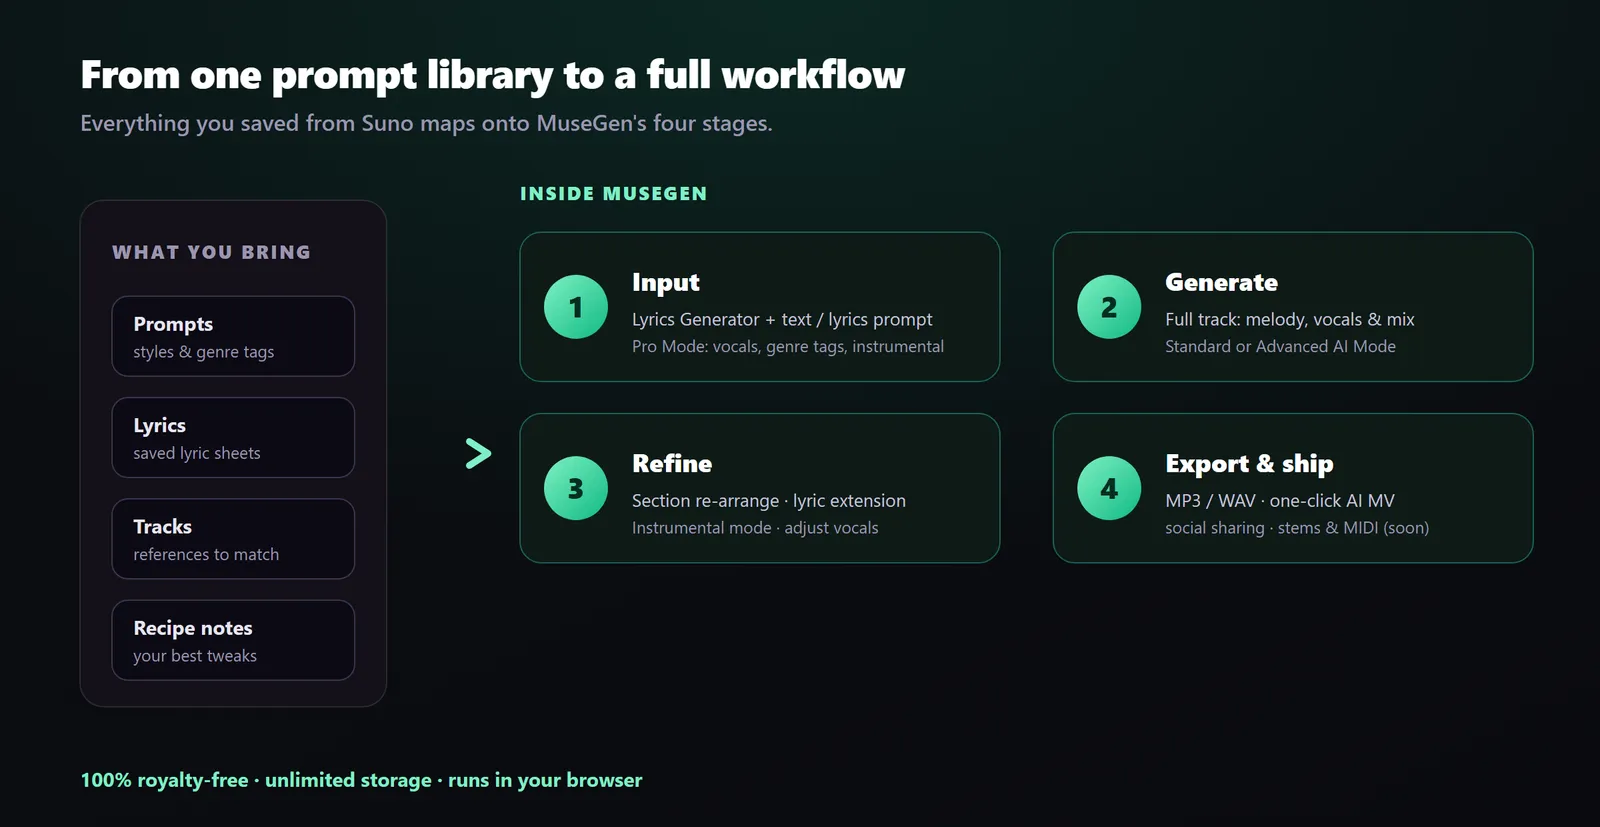
Task: Select the Prompts card
Action: pos(233,336)
